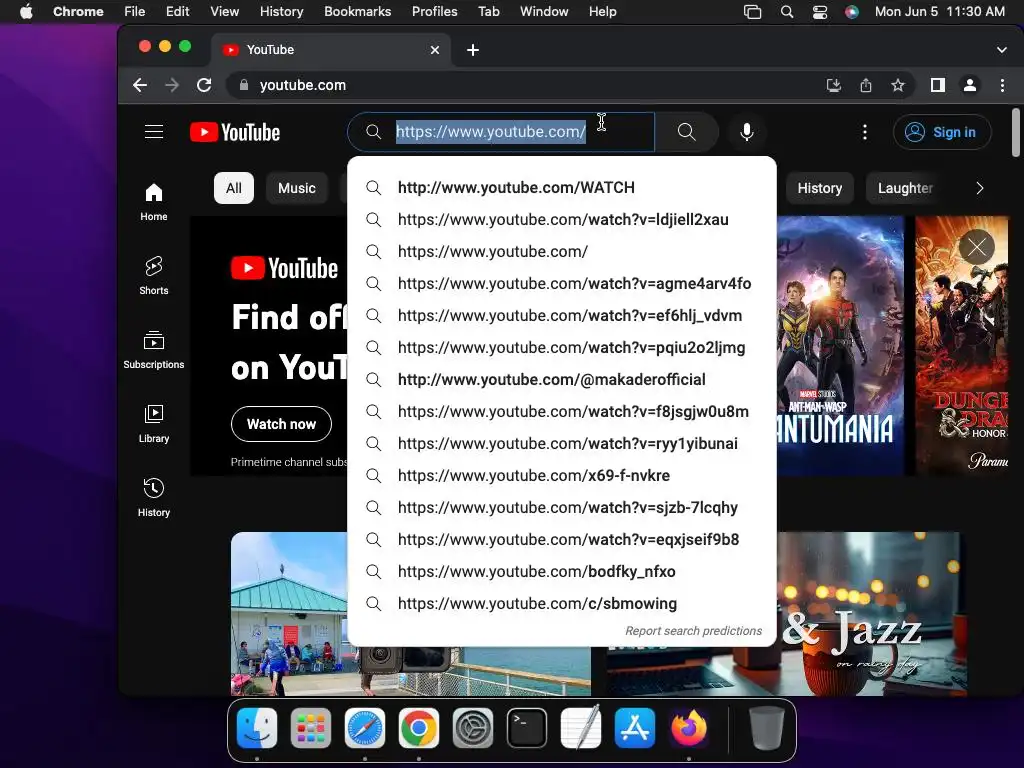Select the Music filter chip
This screenshot has height=768, width=1024.
296,188
